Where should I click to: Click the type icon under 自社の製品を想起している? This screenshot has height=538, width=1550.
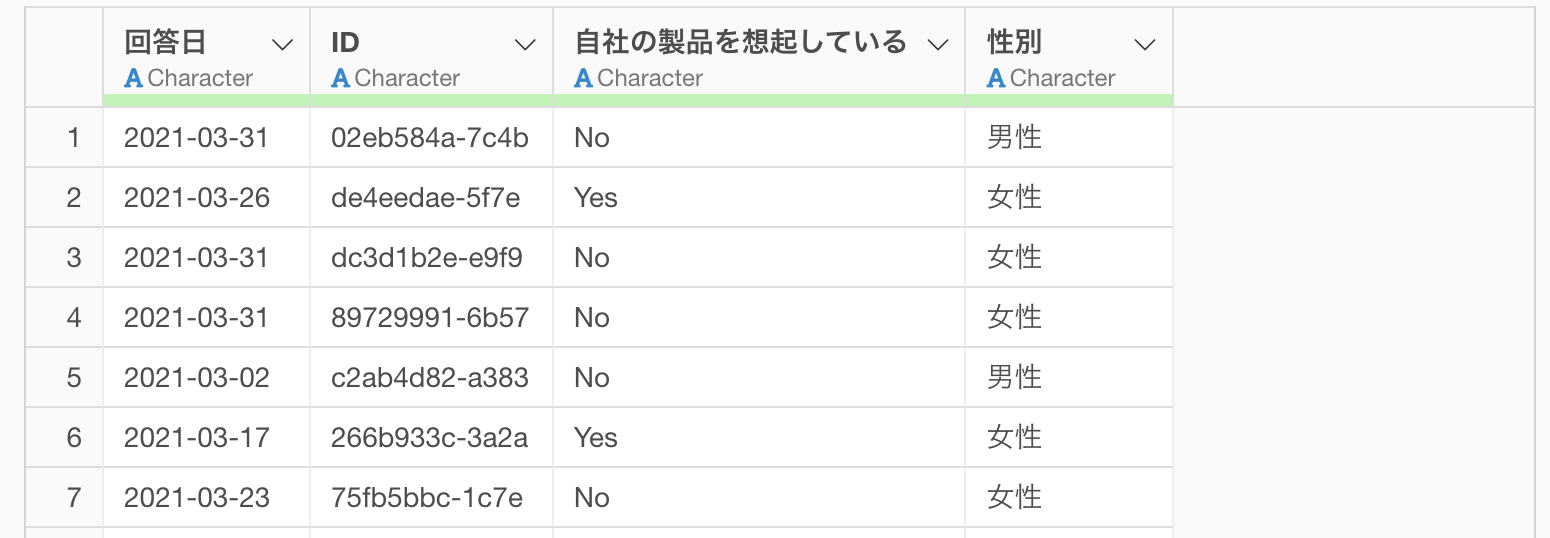pos(584,78)
